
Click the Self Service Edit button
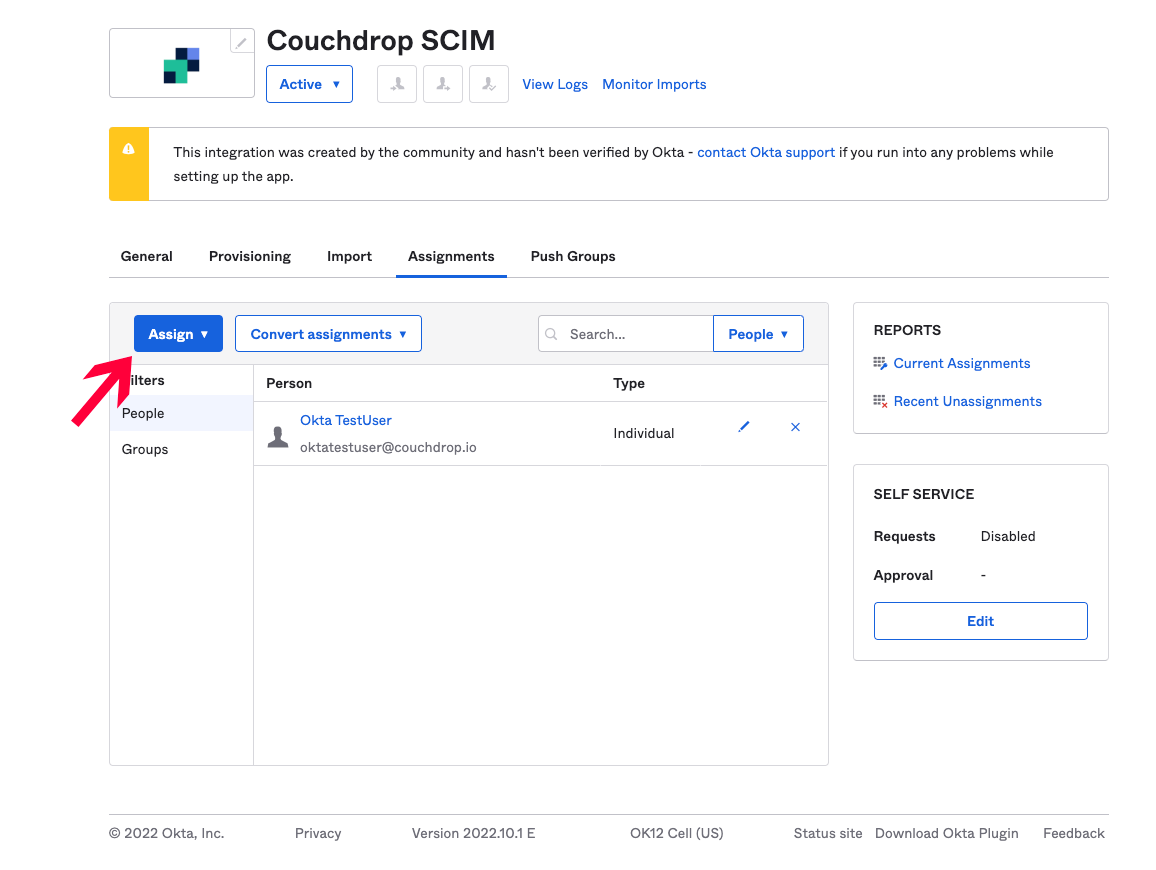(981, 621)
